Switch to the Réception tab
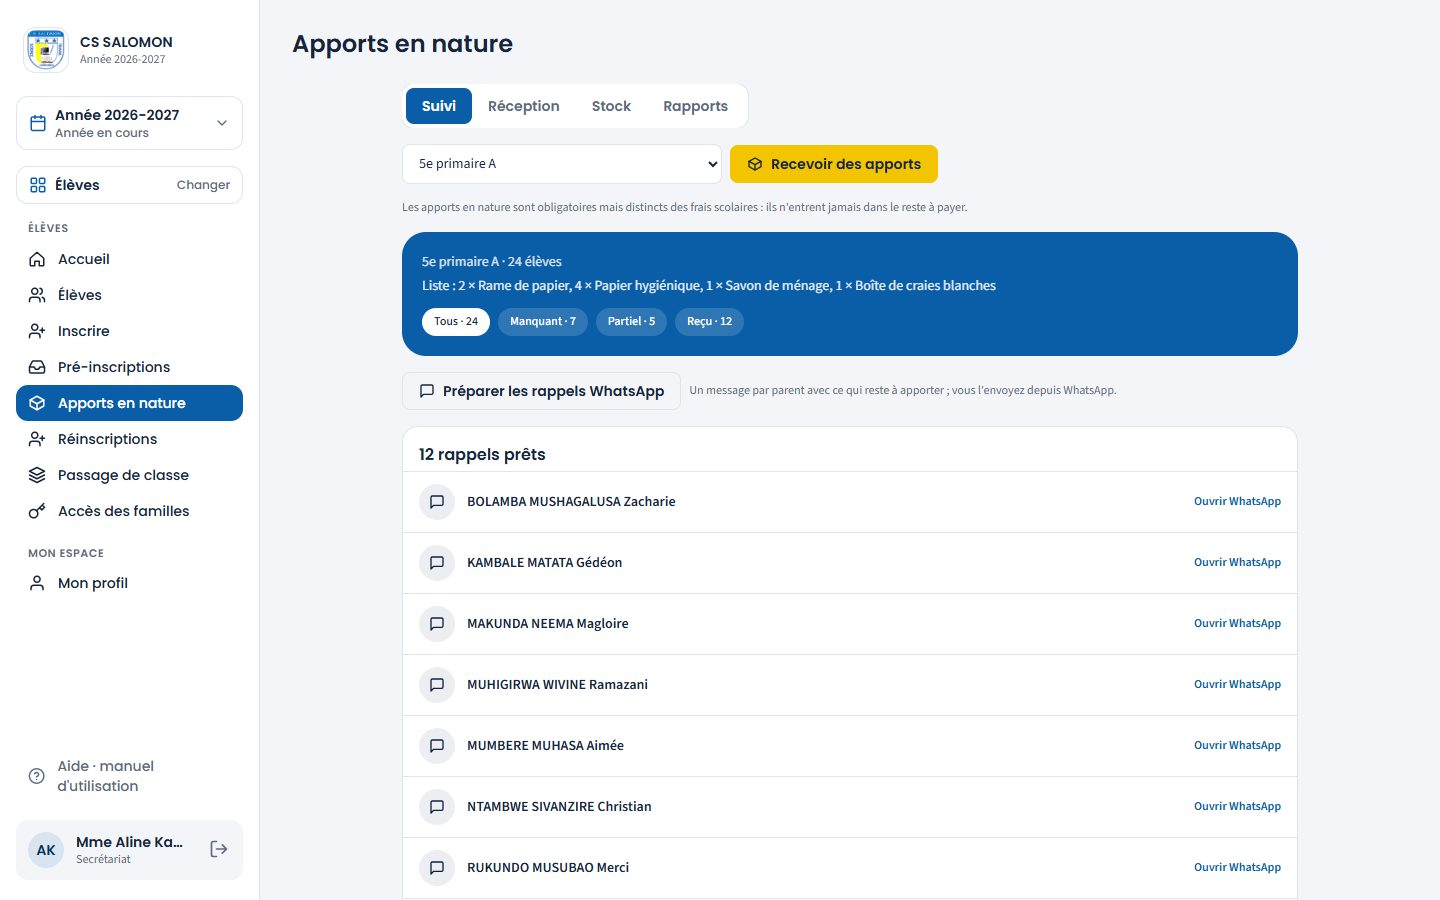 pos(524,106)
